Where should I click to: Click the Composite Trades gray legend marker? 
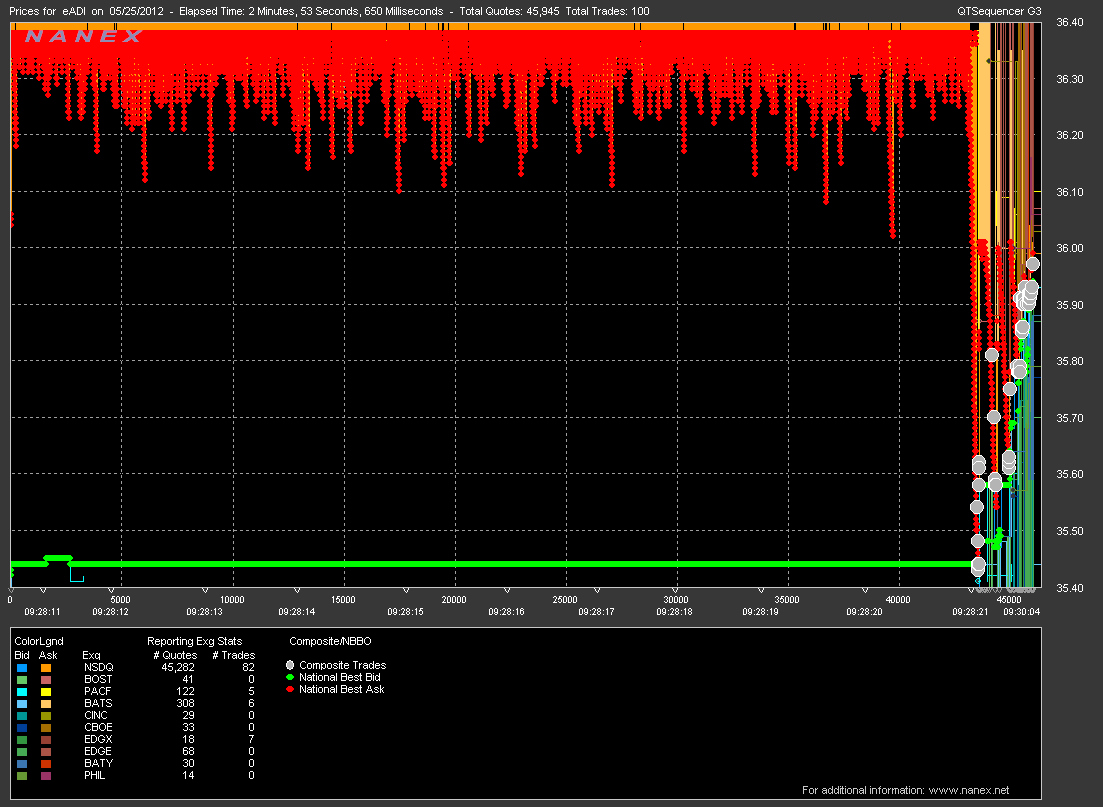click(290, 665)
